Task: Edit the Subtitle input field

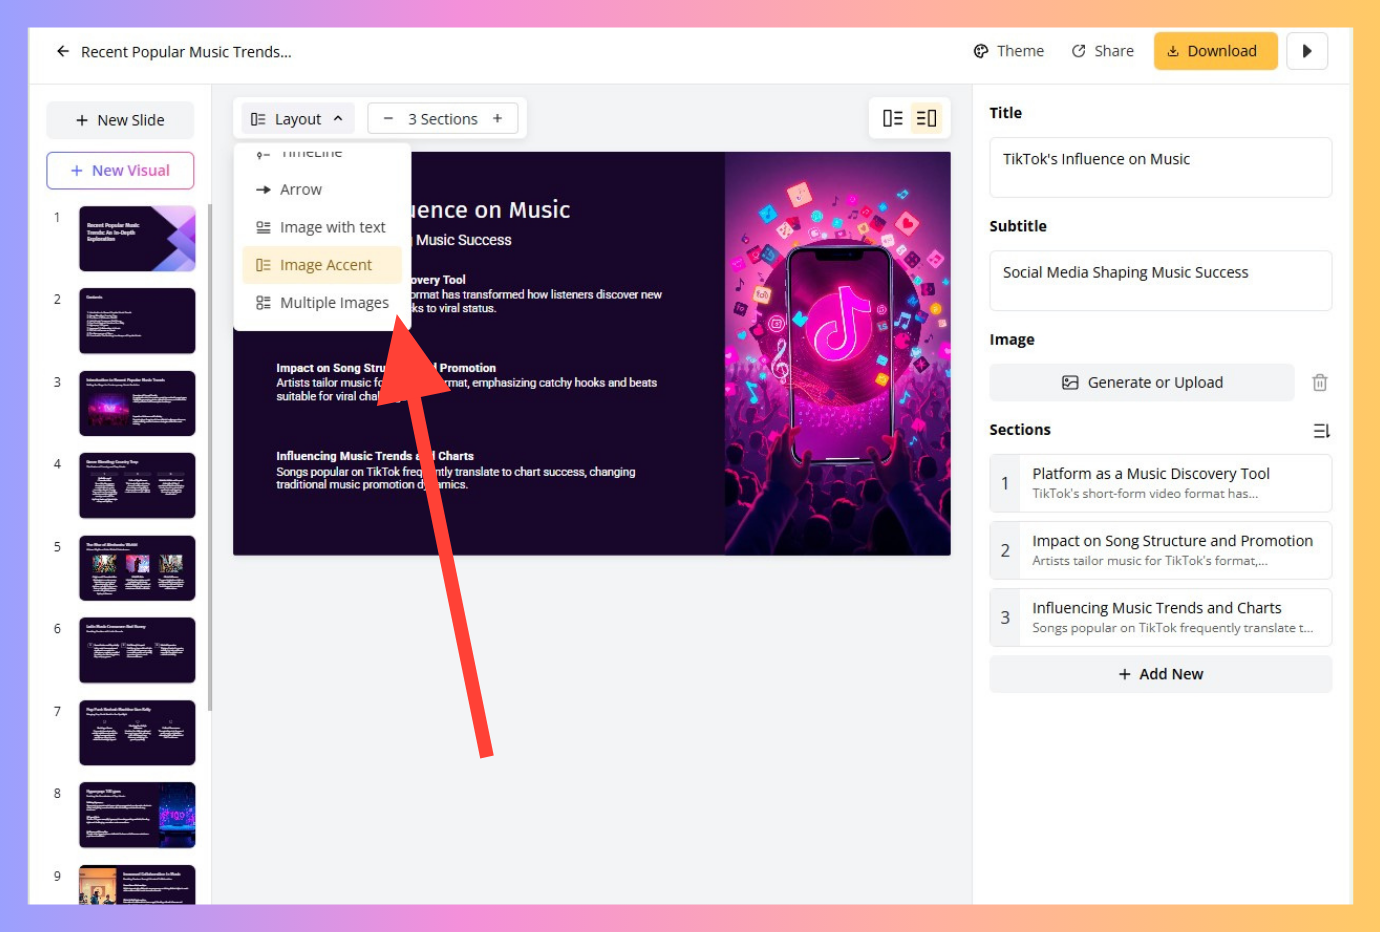Action: tap(1160, 280)
